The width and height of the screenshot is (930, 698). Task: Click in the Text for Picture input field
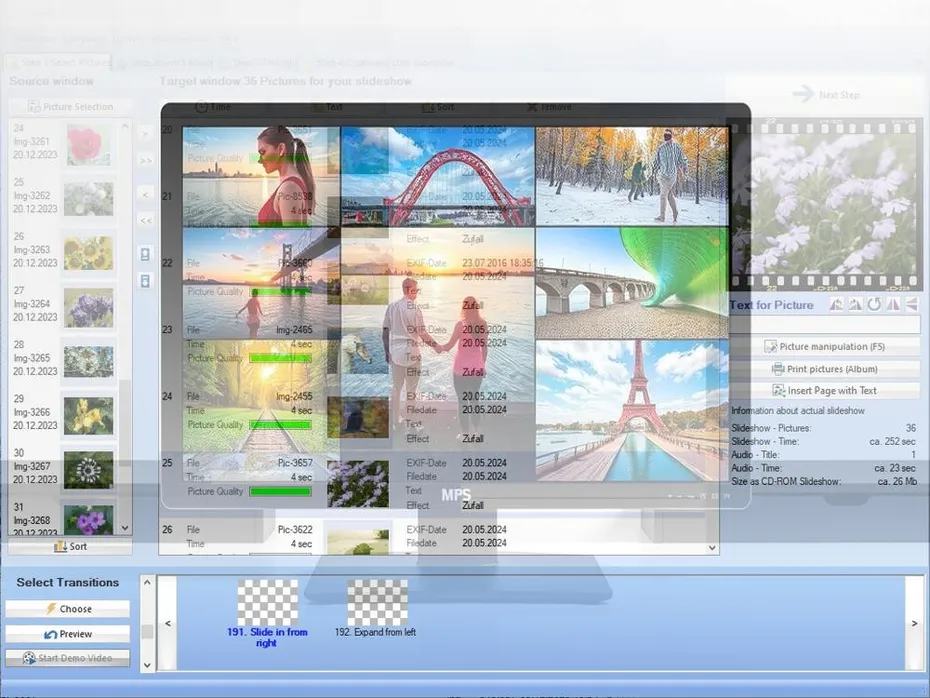(x=824, y=325)
